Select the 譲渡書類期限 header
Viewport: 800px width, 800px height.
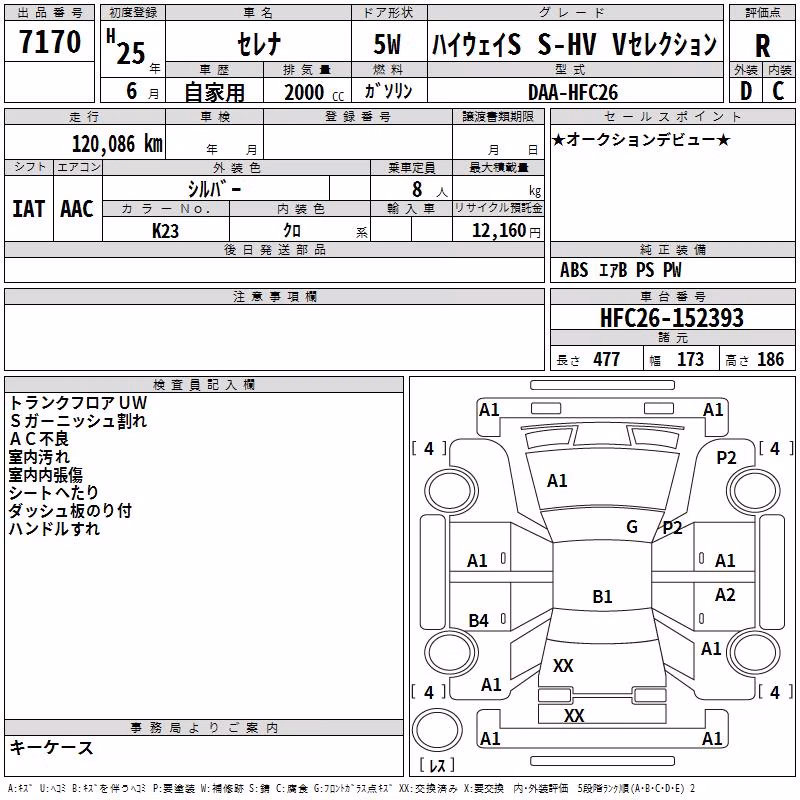[498, 117]
